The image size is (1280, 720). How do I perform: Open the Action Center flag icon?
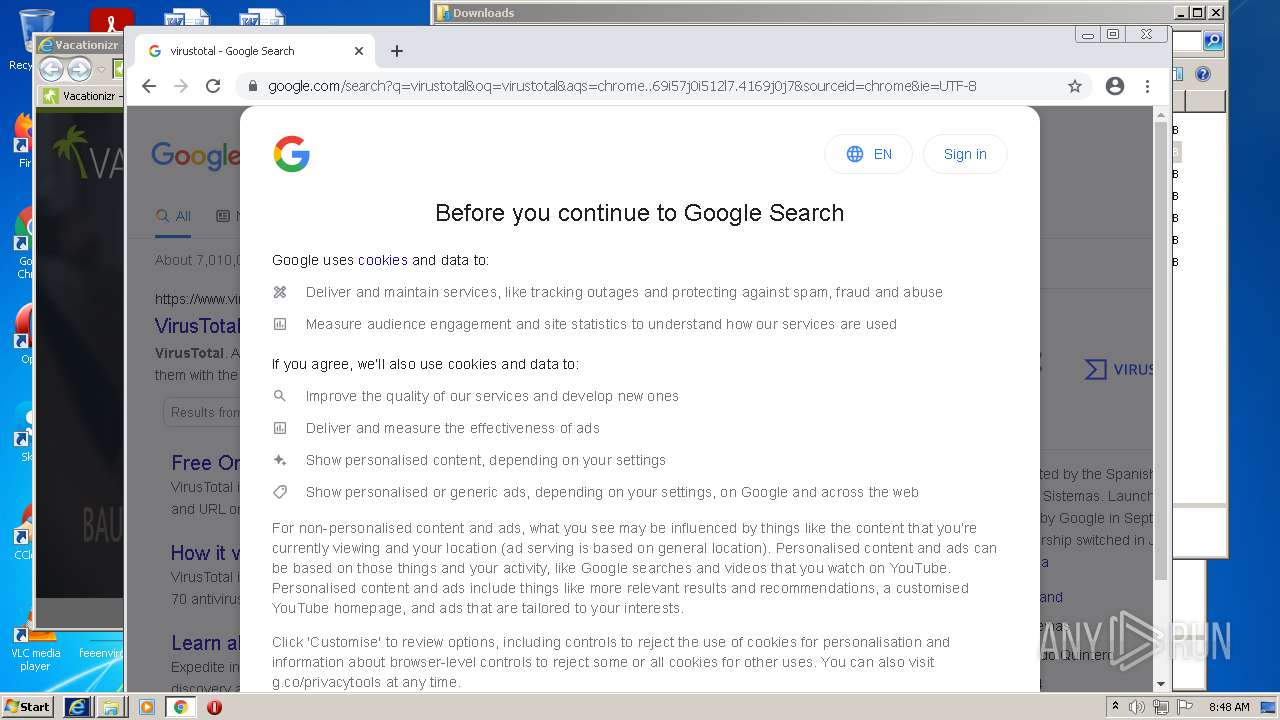[x=1185, y=707]
